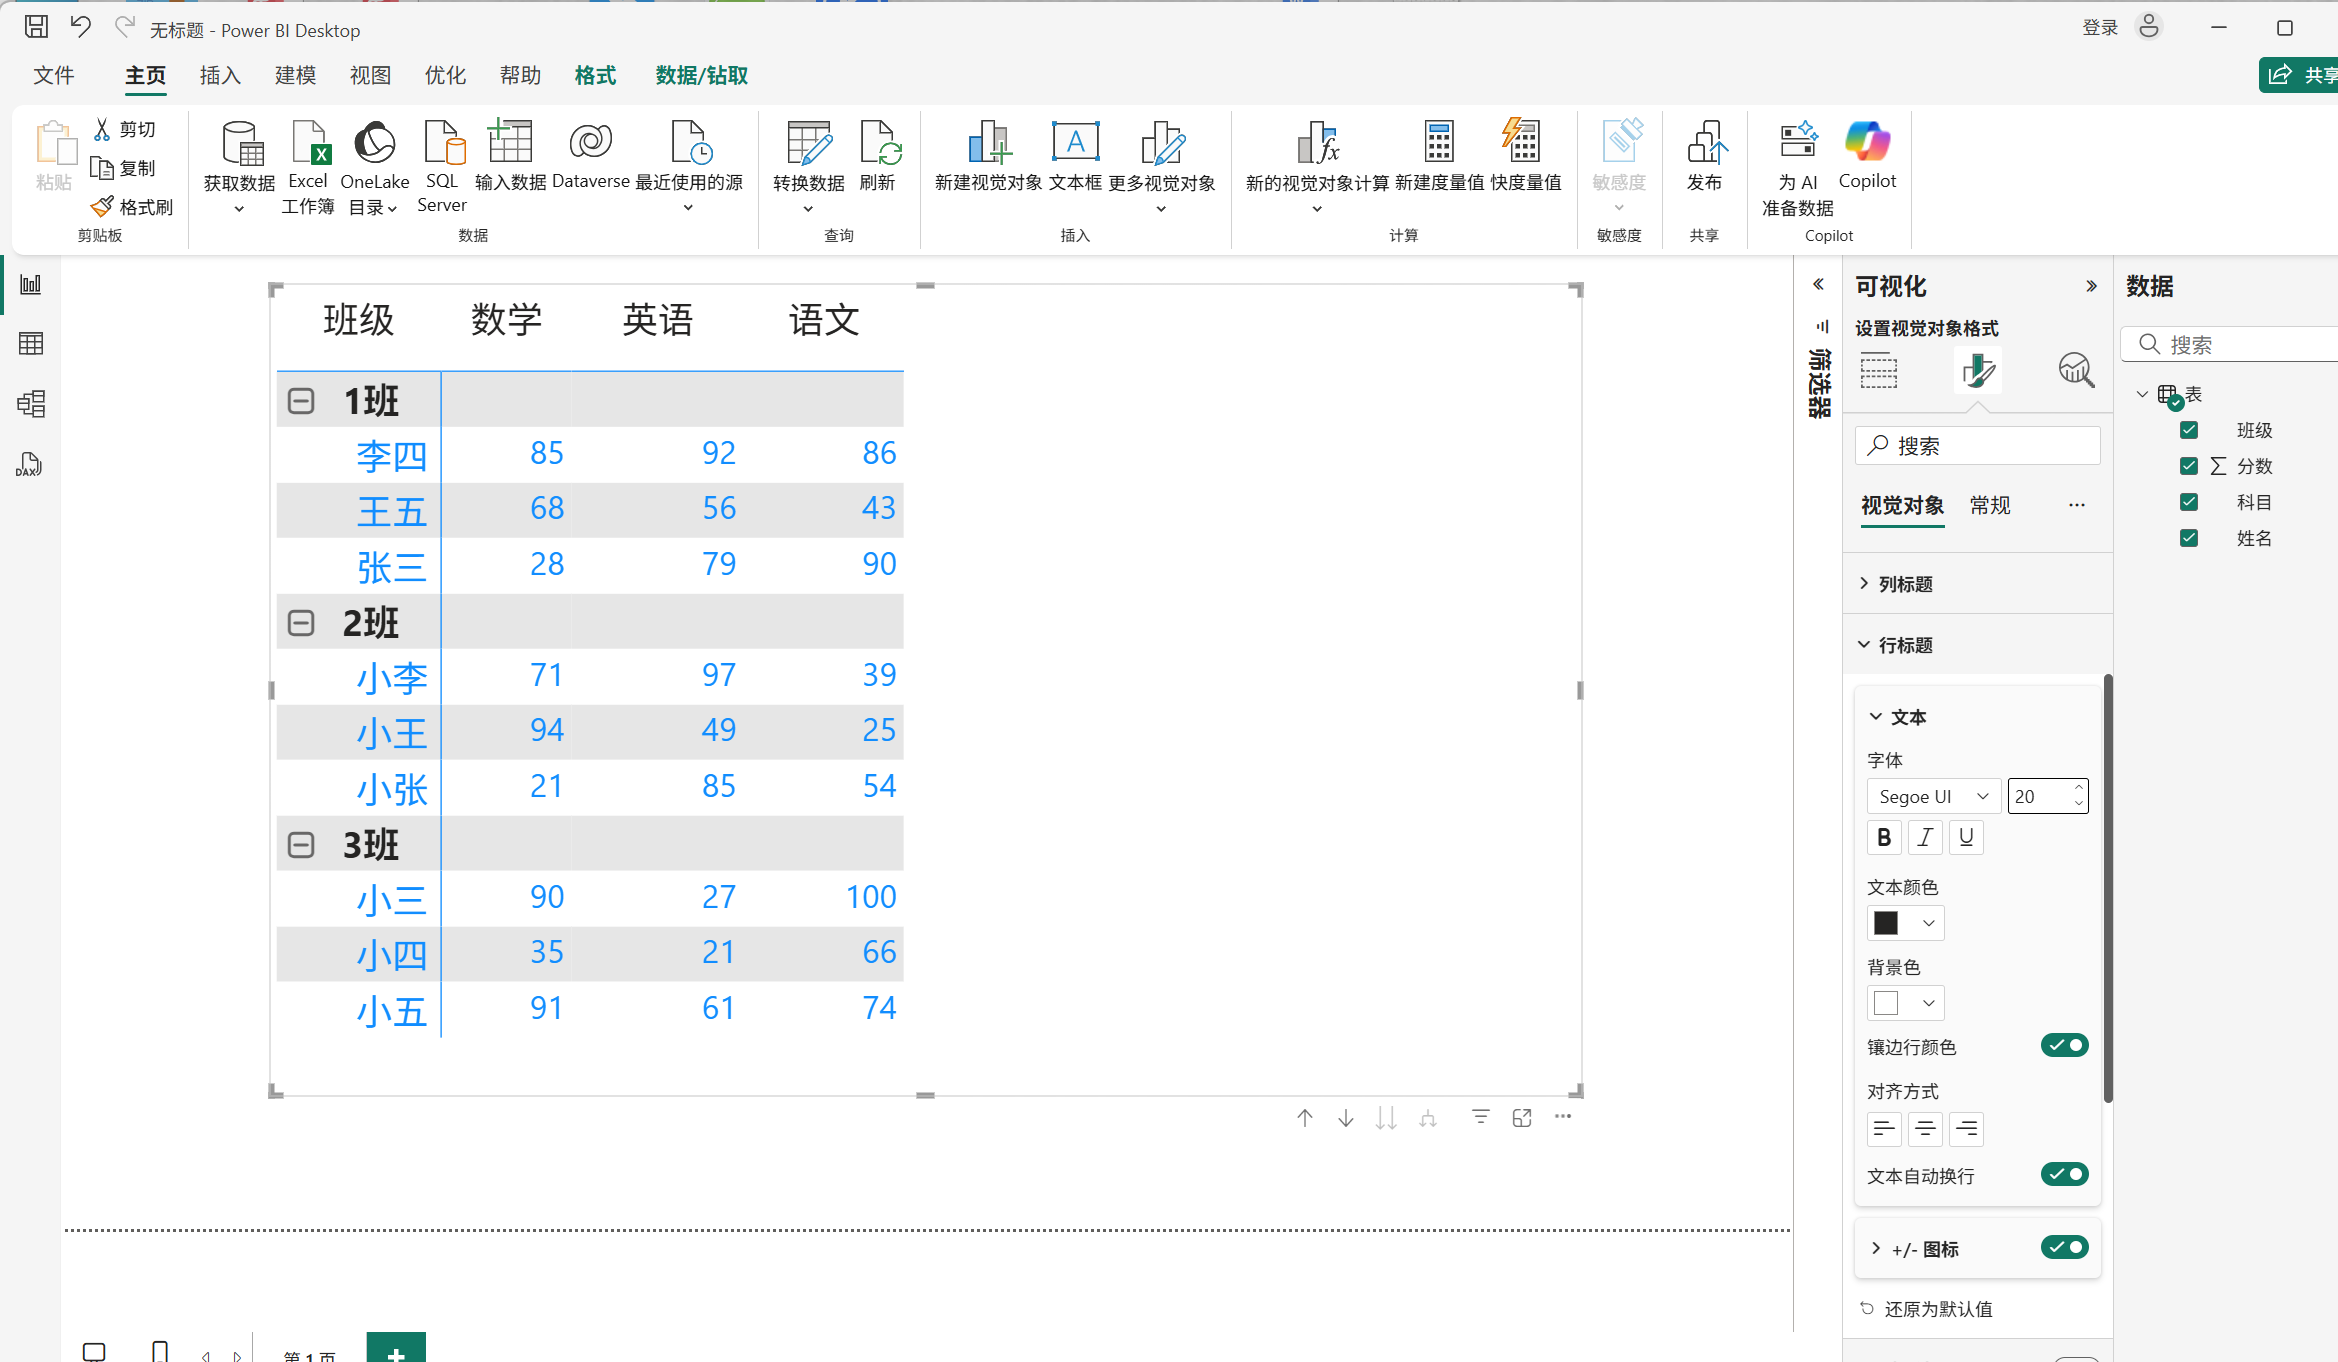Turn off the +/- icons (图标) toggle
2338x1362 pixels.
[x=2064, y=1247]
